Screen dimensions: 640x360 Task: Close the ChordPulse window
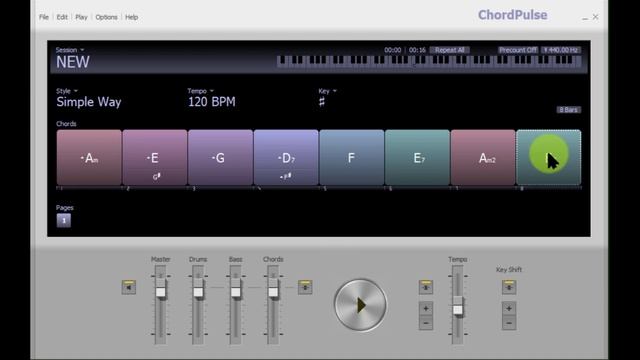596,17
